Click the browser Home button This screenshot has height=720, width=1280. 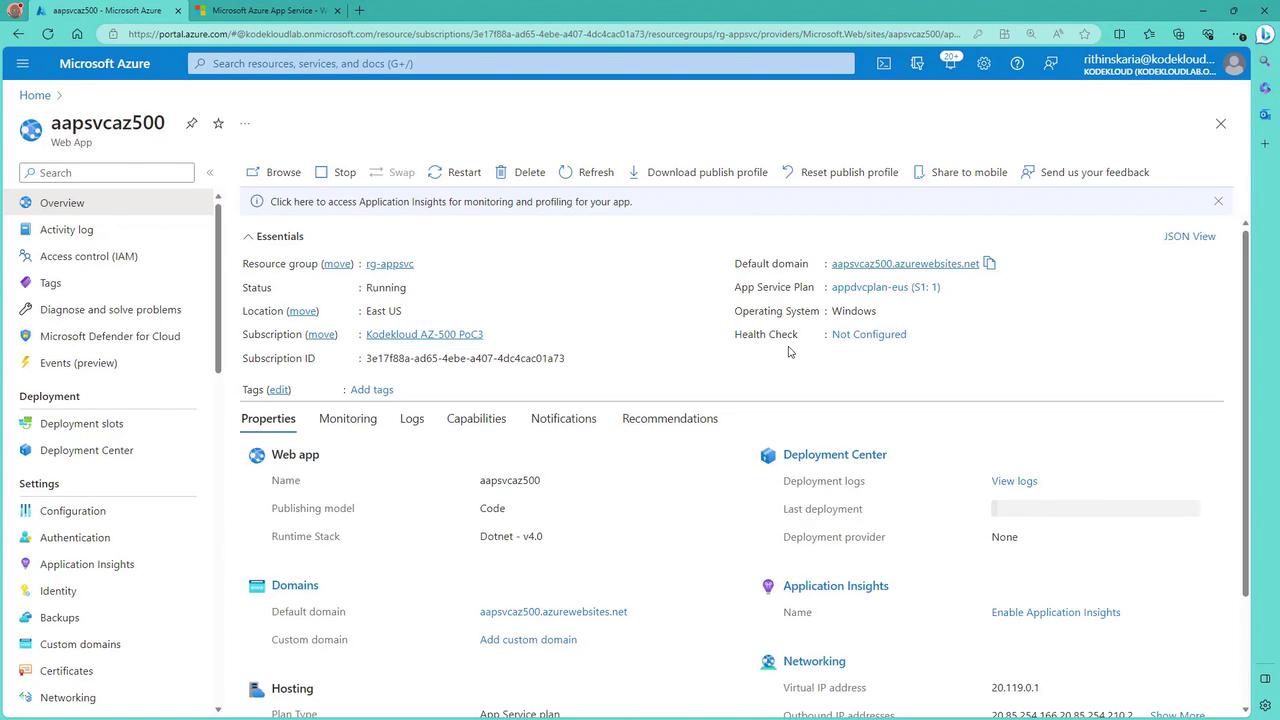[x=77, y=34]
